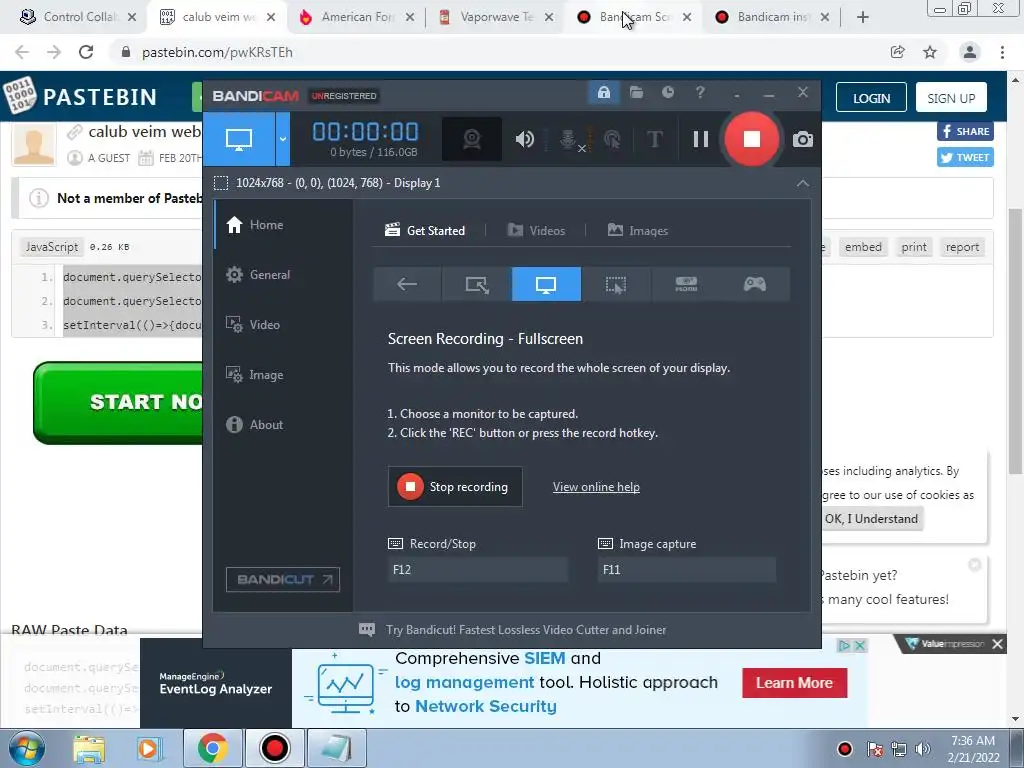Click the print button on Pastebin
The image size is (1024, 768).
[914, 247]
